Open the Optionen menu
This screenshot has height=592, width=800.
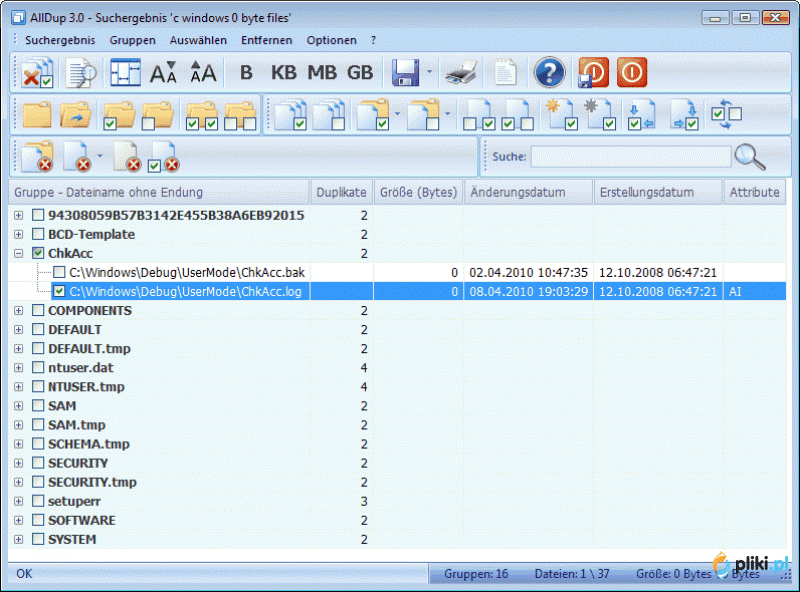331,40
